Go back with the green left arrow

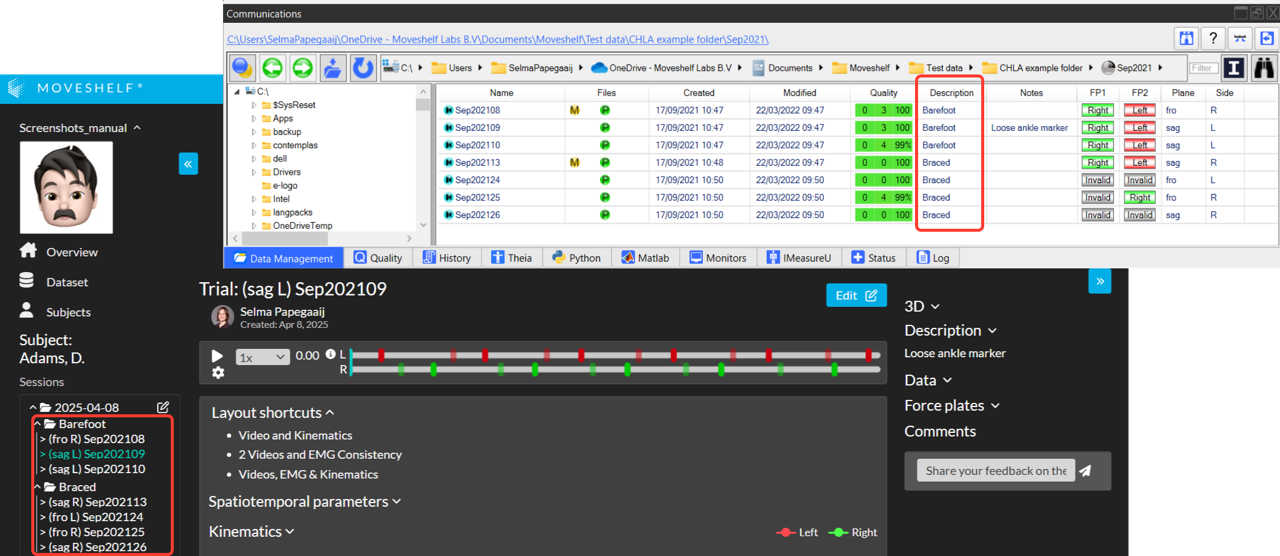click(272, 68)
